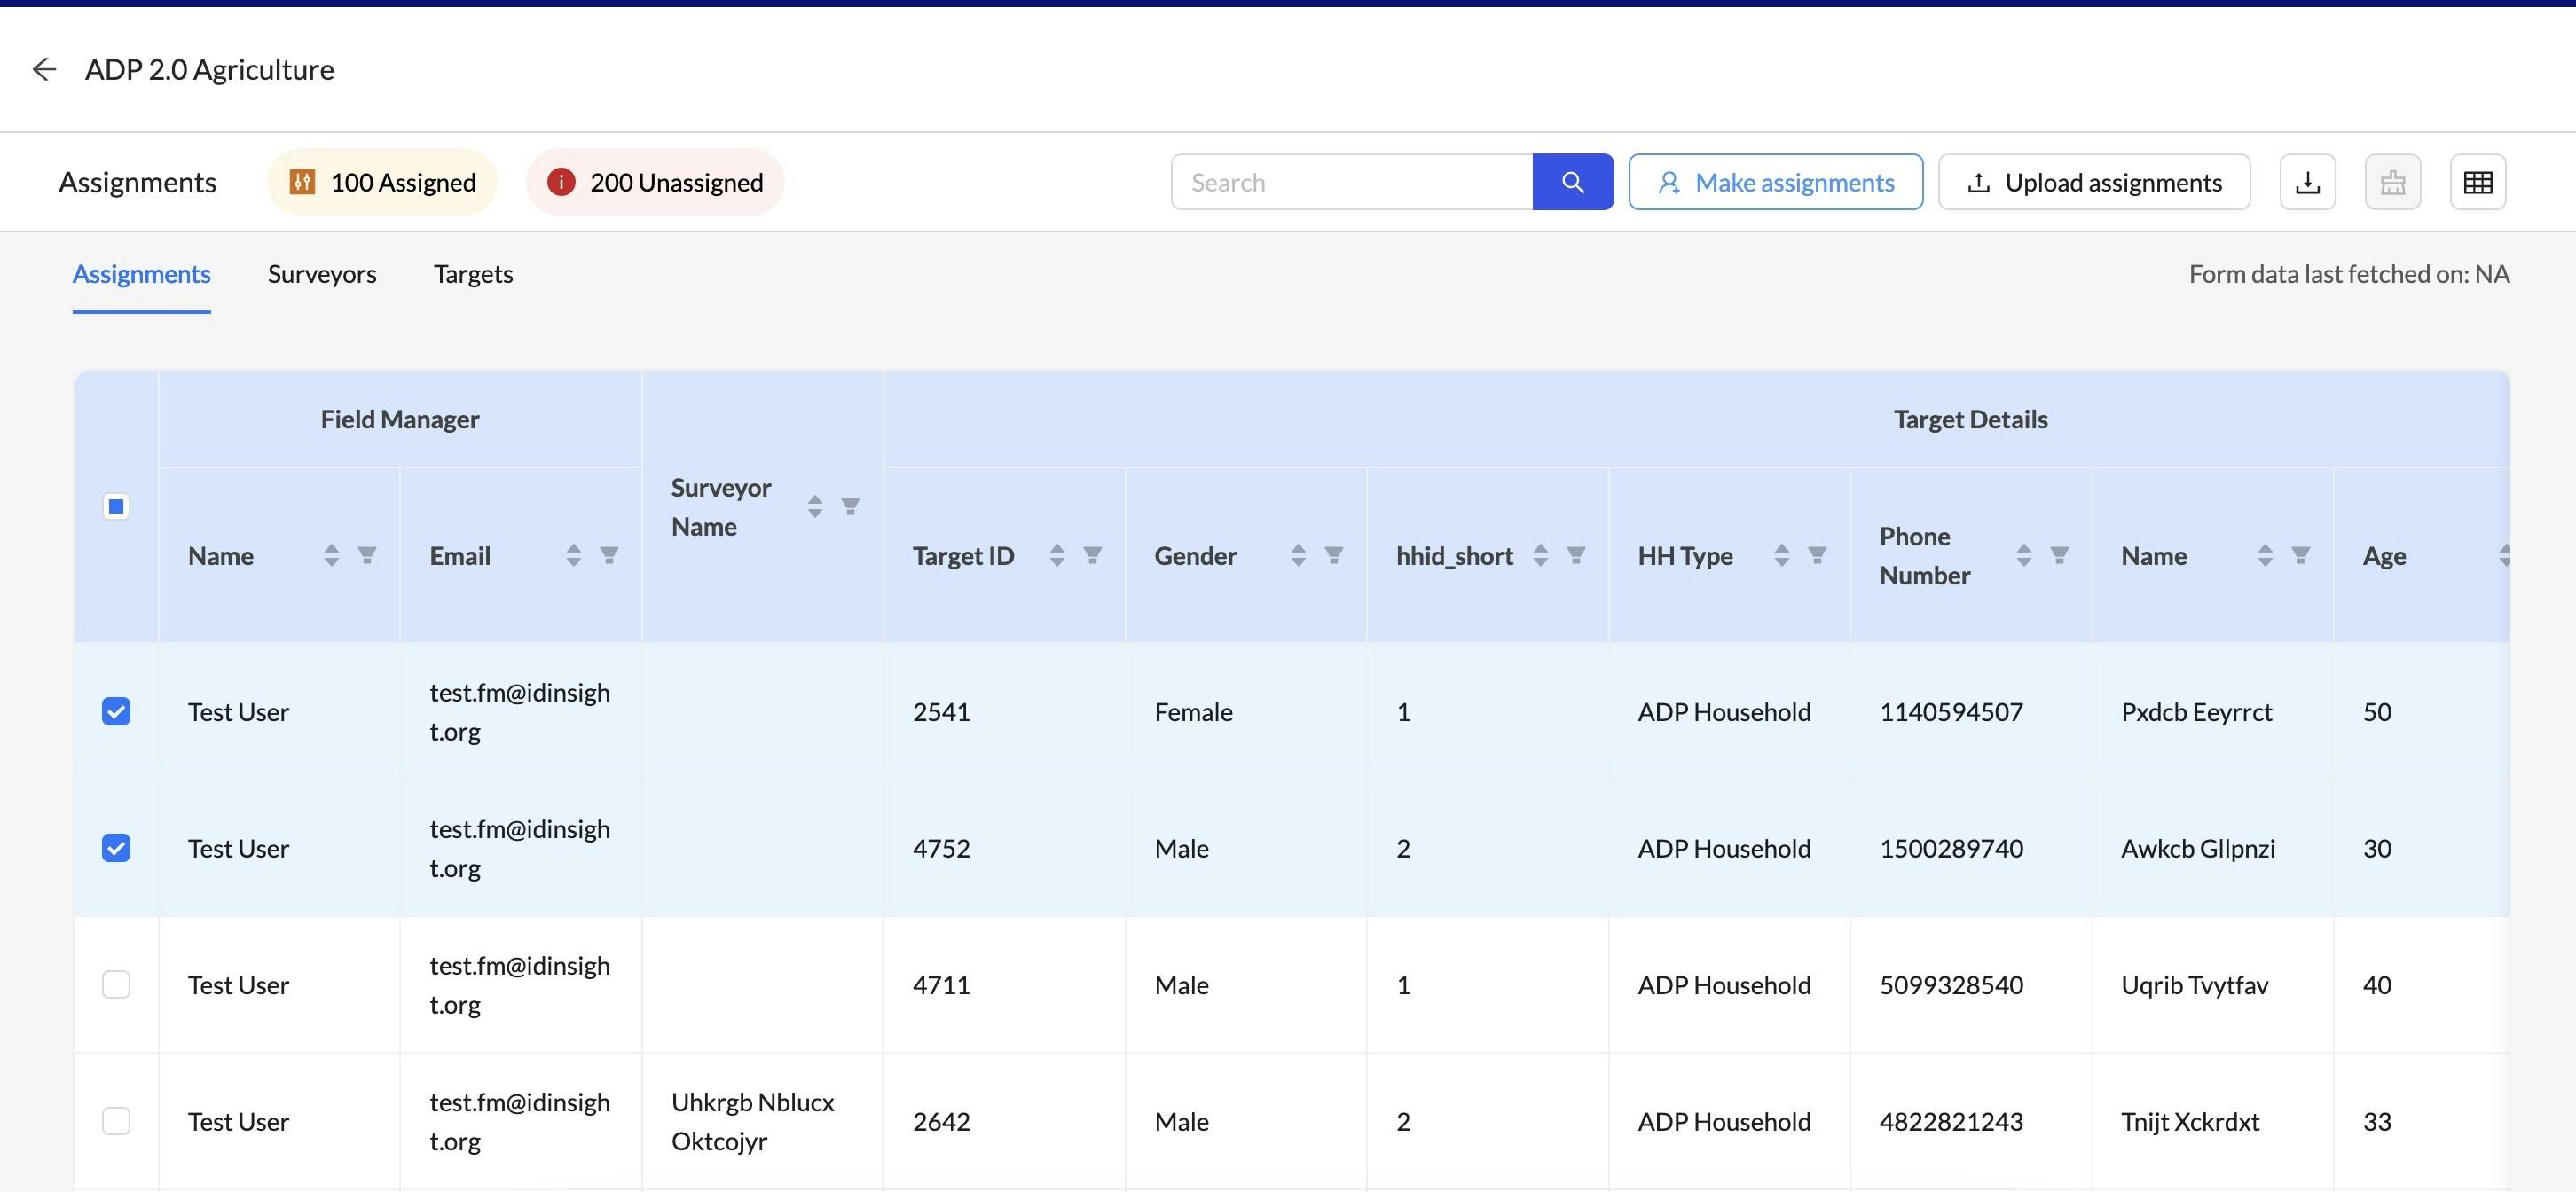Click the table column layout icon
Viewport: 2576px width, 1192px height.
pyautogui.click(x=2477, y=182)
